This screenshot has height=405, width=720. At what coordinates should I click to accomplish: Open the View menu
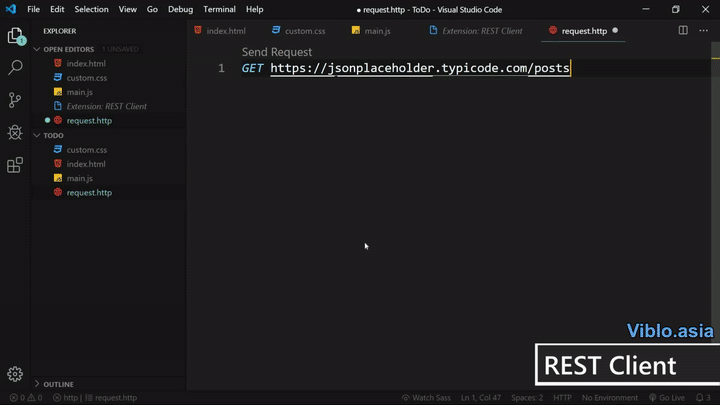click(x=128, y=9)
